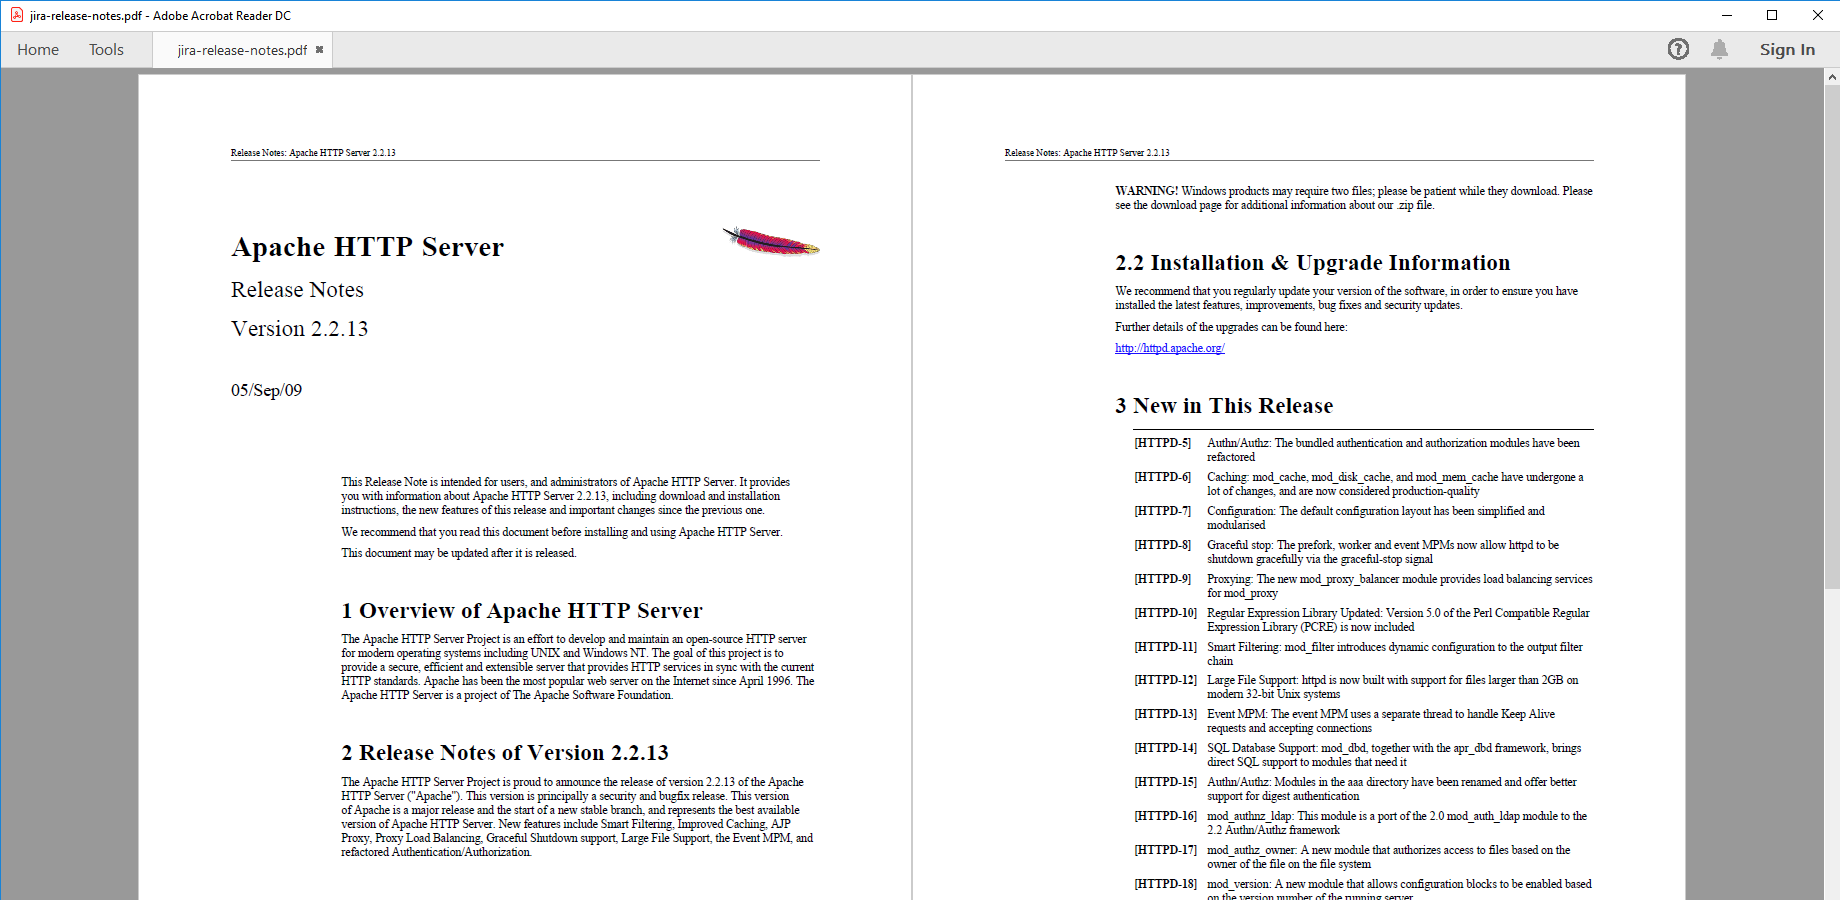Click the Acrobat PDF icon in title bar
The image size is (1840, 900).
[x=16, y=15]
